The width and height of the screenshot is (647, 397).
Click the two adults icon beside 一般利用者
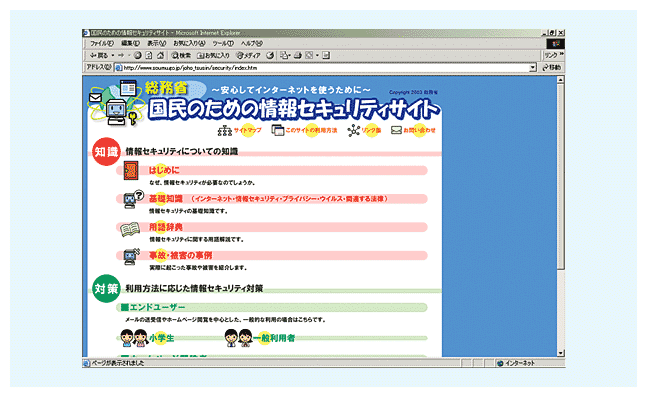click(238, 338)
